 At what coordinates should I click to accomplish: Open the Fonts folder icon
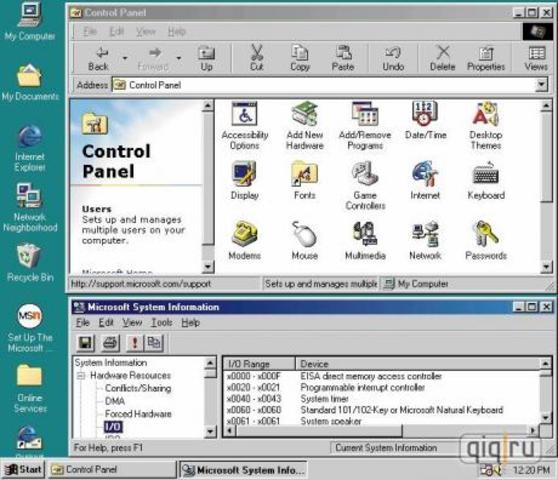(305, 181)
